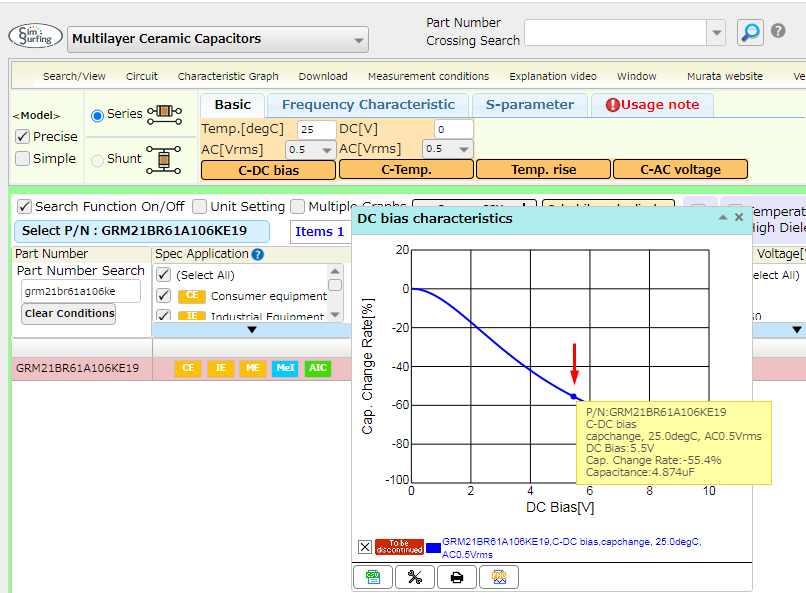Enable the Unit Setting checkbox

tap(199, 207)
